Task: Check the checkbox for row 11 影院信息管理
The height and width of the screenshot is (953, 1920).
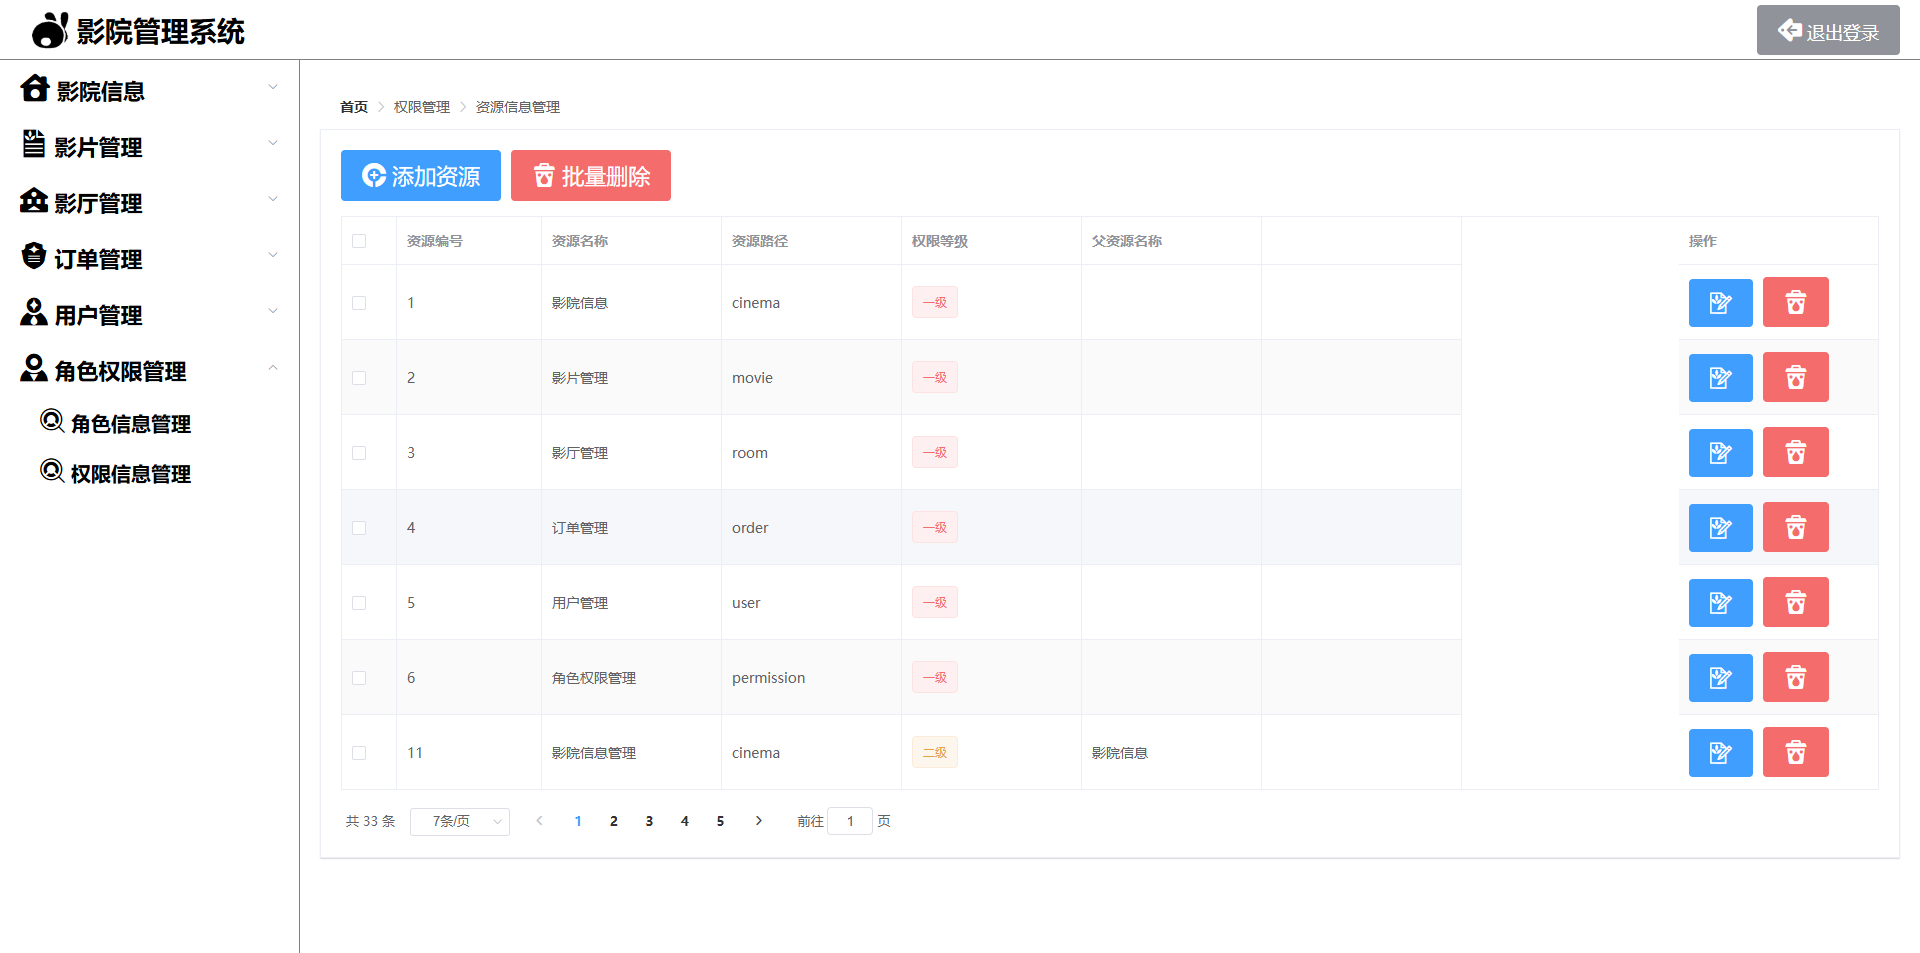Action: [x=359, y=752]
